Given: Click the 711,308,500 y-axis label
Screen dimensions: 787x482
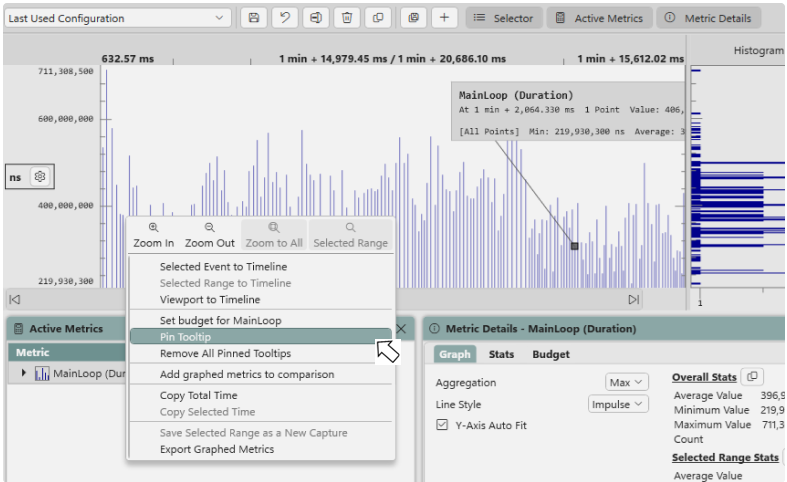Looking at the screenshot, I should pos(65,71).
